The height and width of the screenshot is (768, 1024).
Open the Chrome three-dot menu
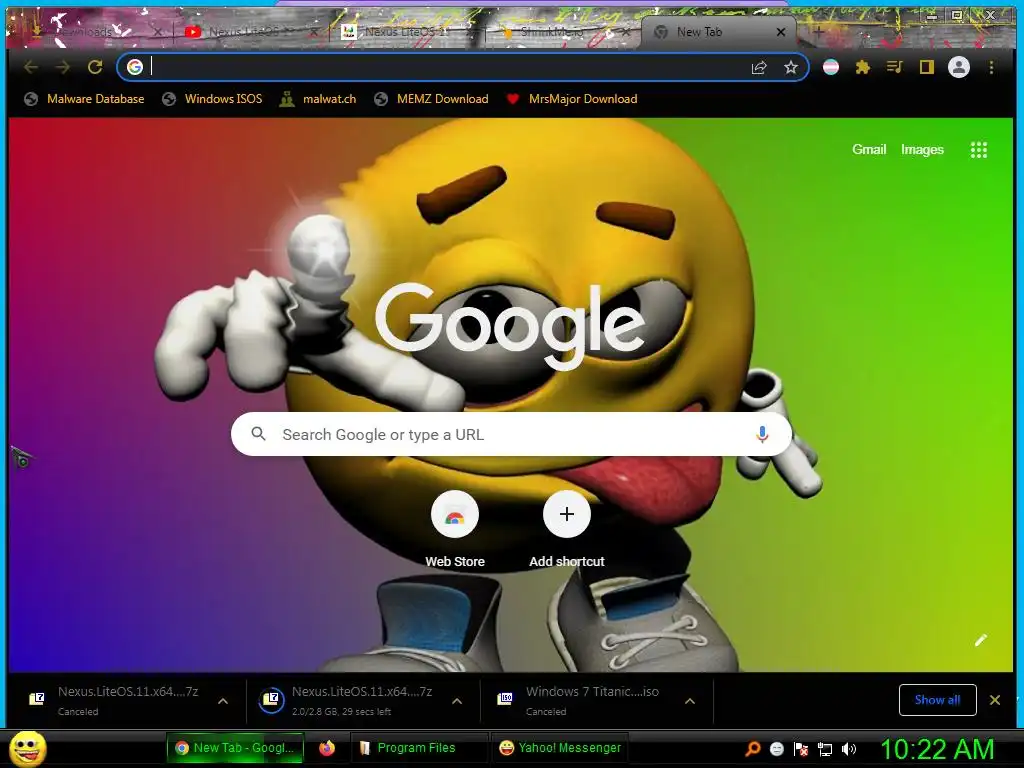(x=991, y=67)
